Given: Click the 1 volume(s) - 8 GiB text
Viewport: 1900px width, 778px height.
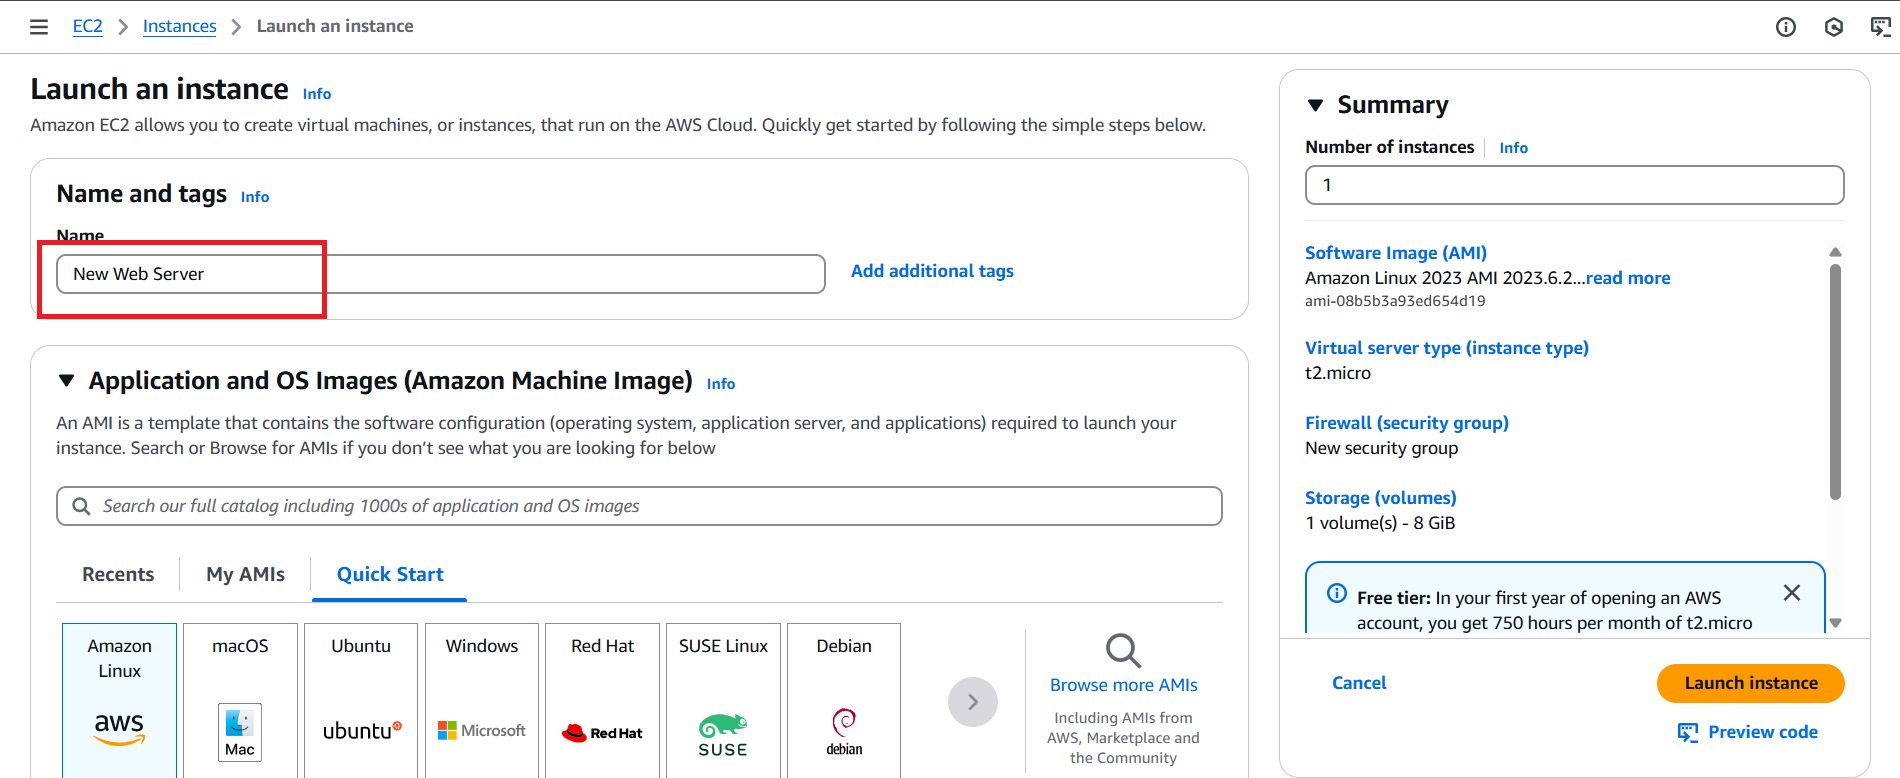Looking at the screenshot, I should (1380, 523).
